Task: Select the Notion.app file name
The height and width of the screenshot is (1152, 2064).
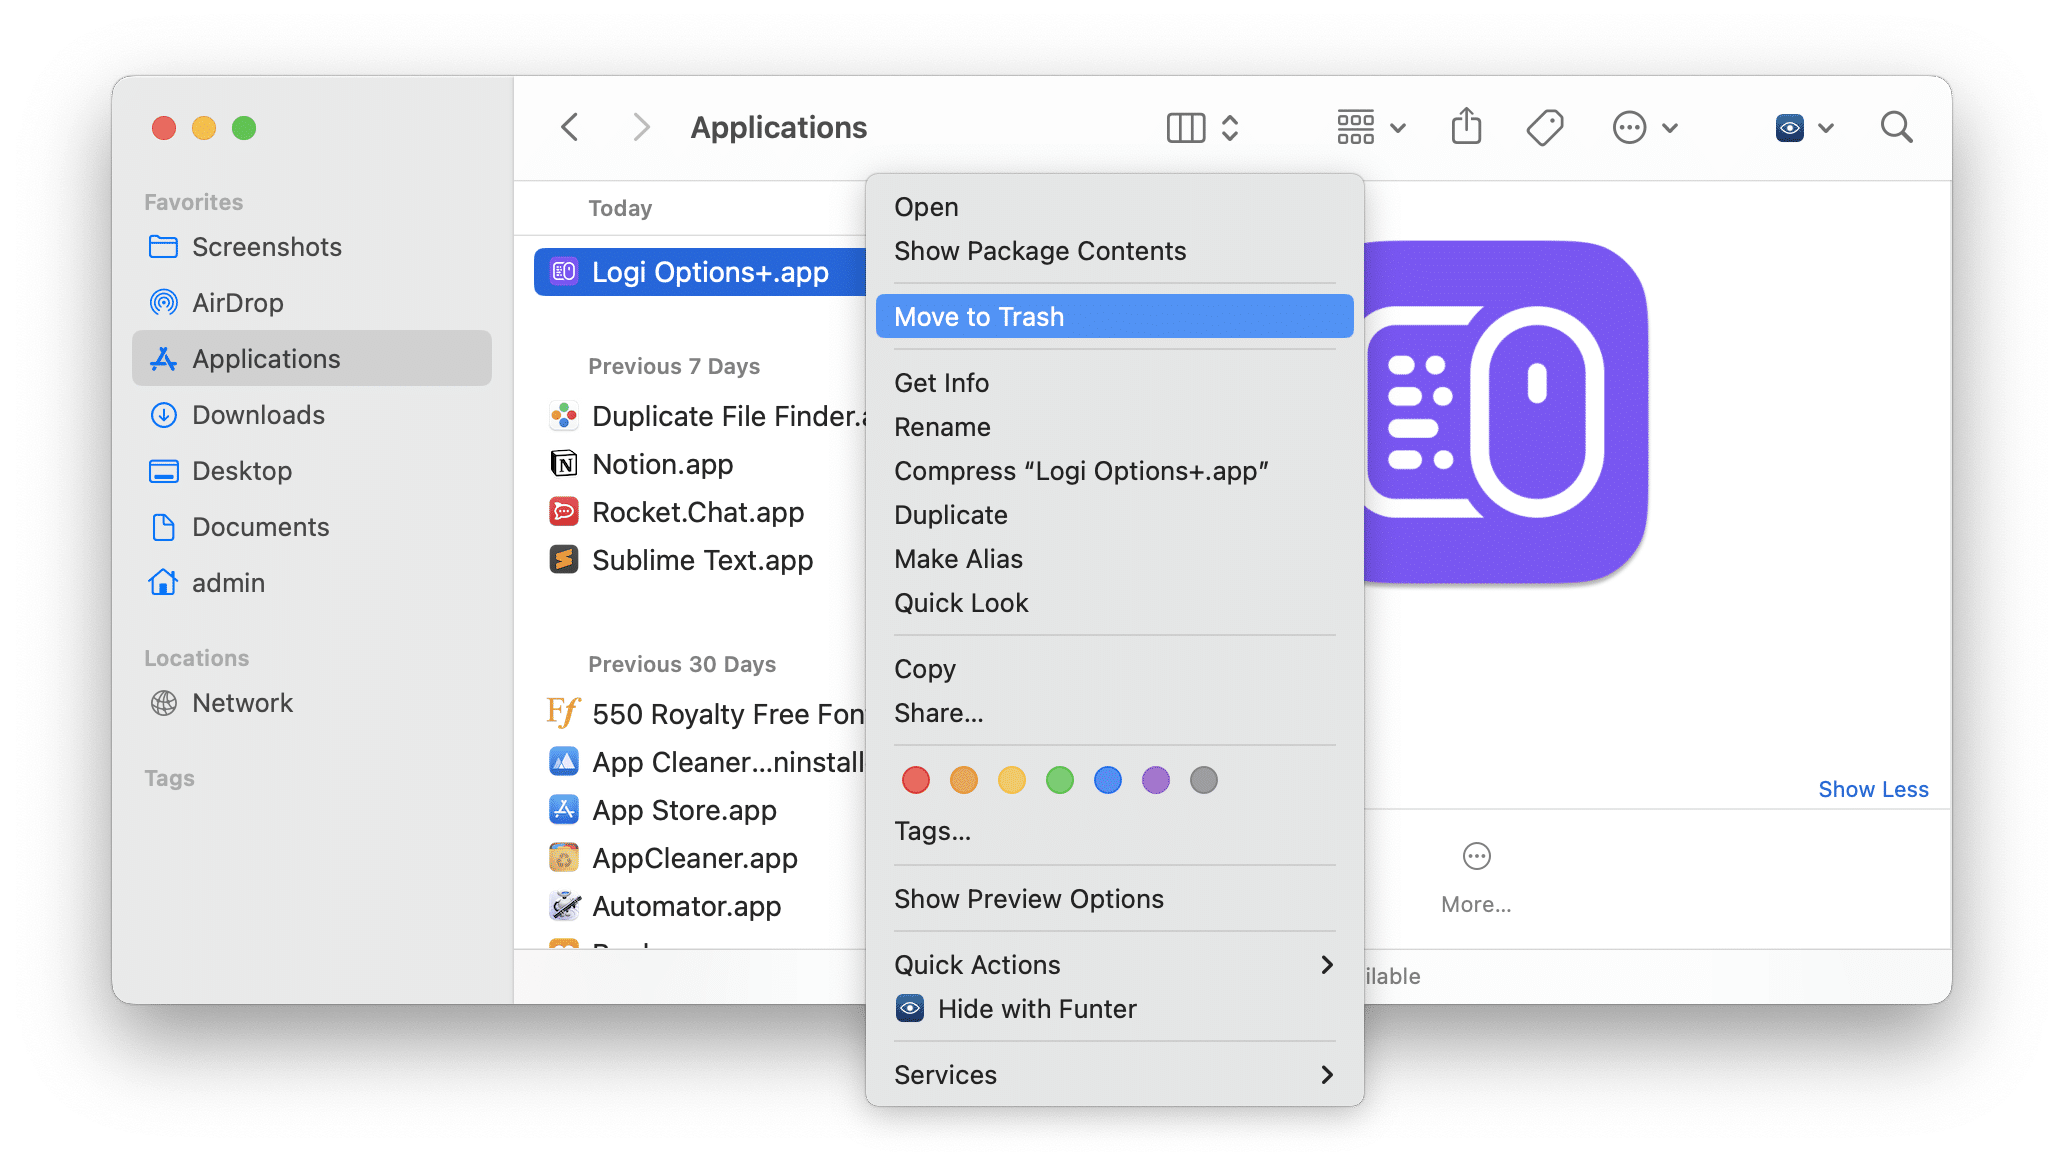Action: 662,464
